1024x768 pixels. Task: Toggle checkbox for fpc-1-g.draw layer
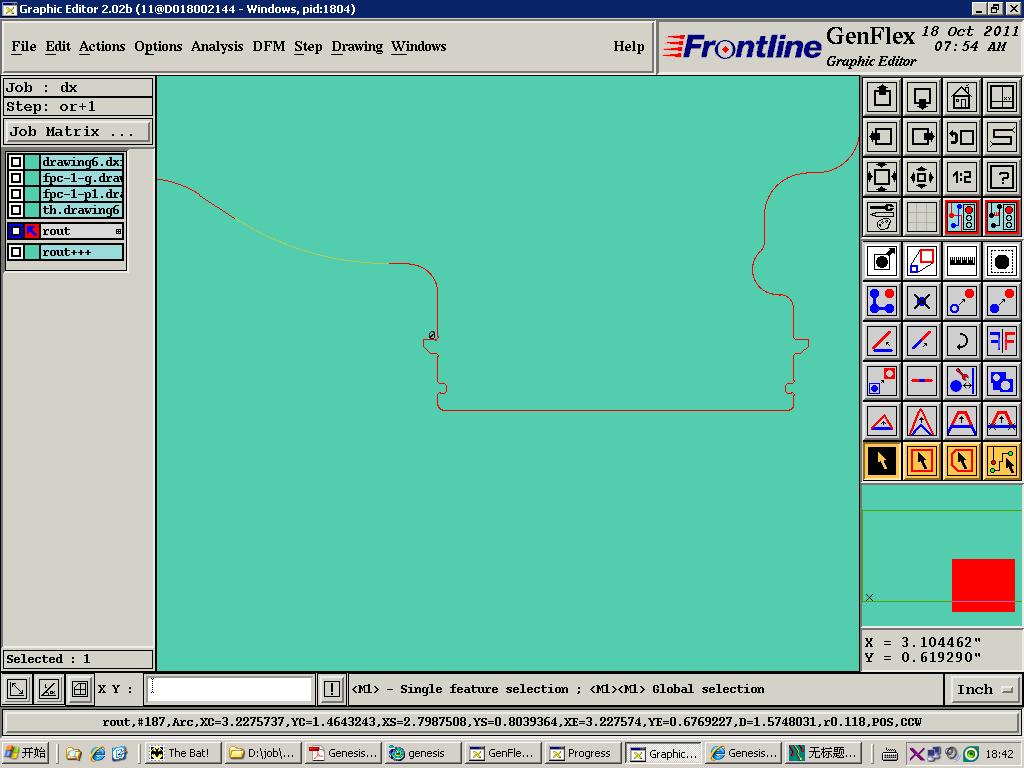point(16,178)
